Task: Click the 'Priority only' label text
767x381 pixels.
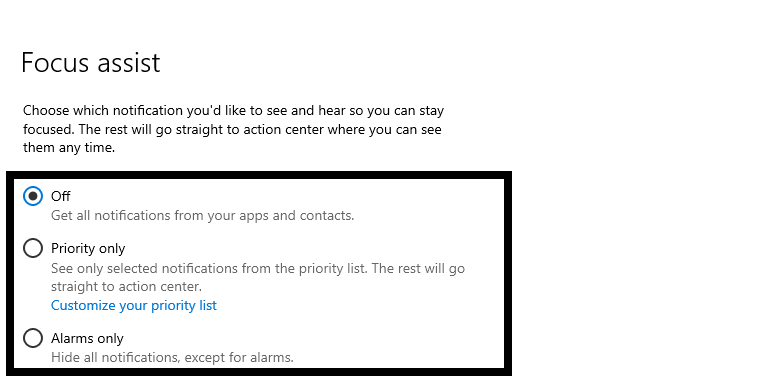Action: [x=88, y=249]
